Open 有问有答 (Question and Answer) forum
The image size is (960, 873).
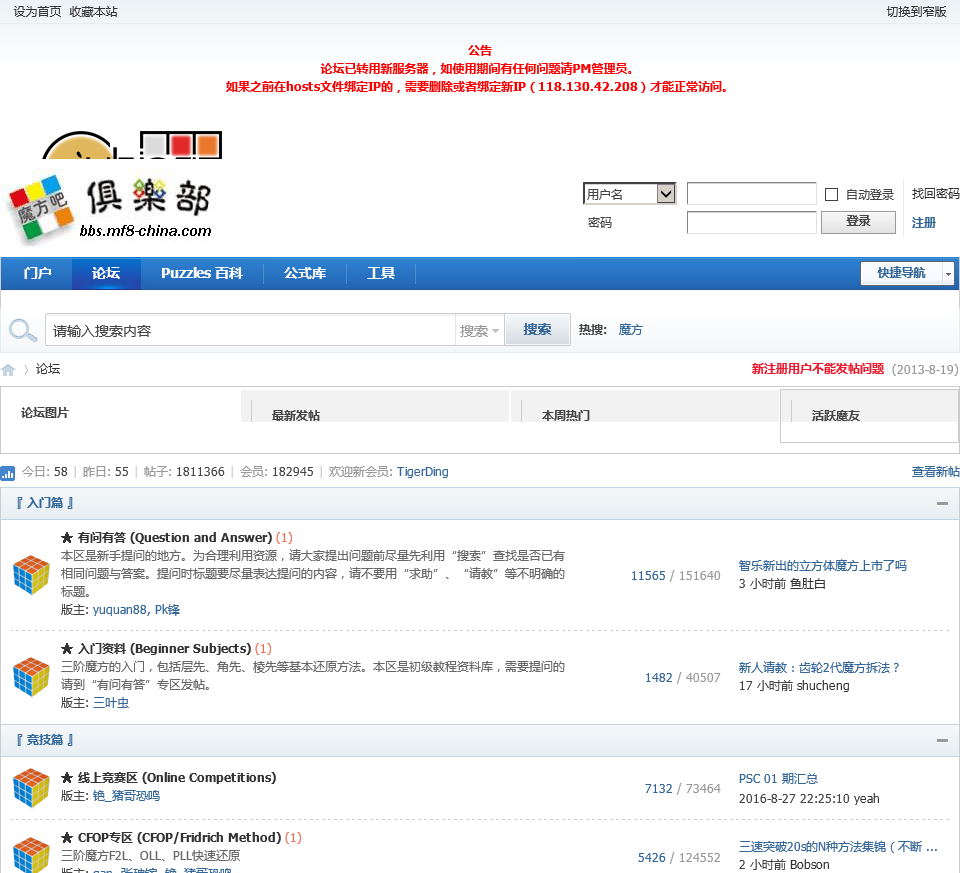tap(174, 538)
